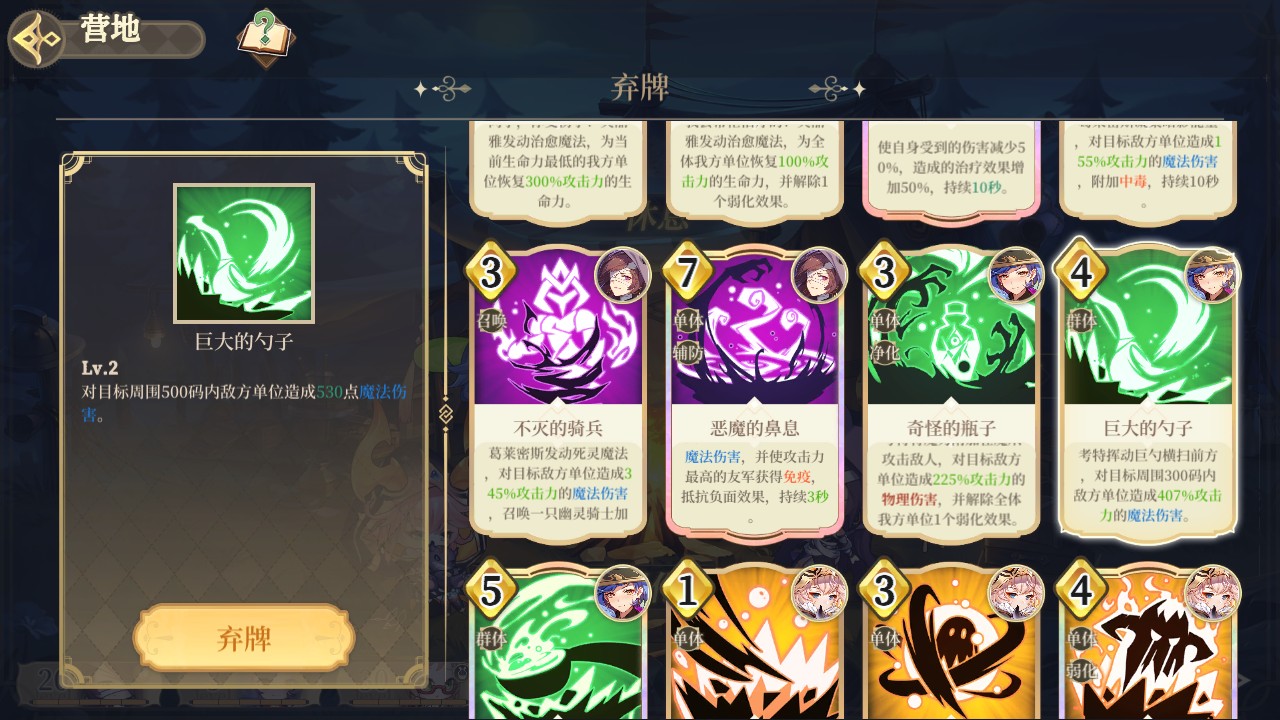Click the large spoon skill icon in detail panel

pyautogui.click(x=244, y=253)
